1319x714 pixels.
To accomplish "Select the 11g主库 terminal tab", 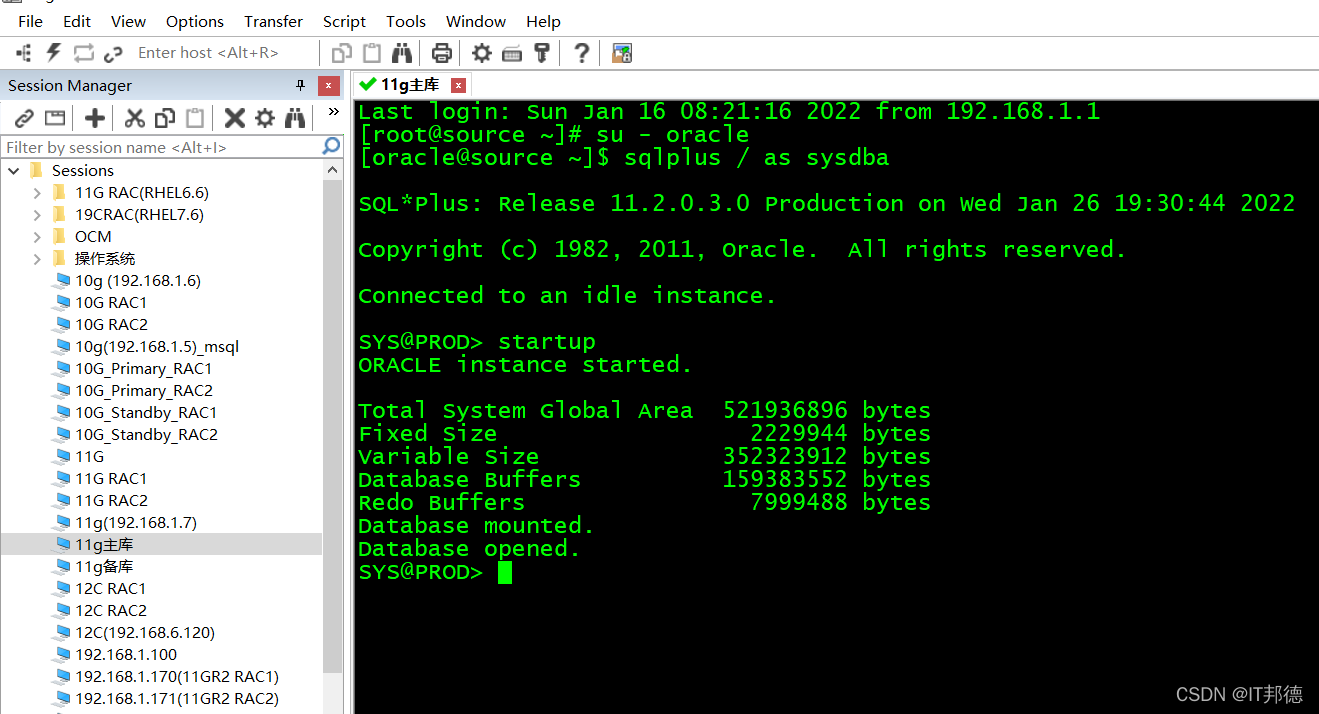I will [411, 85].
